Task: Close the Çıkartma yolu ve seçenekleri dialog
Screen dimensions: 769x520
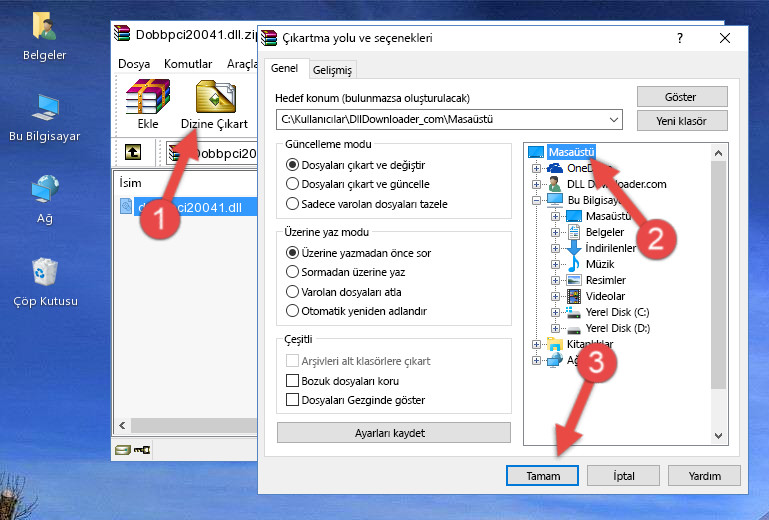Action: tap(725, 38)
